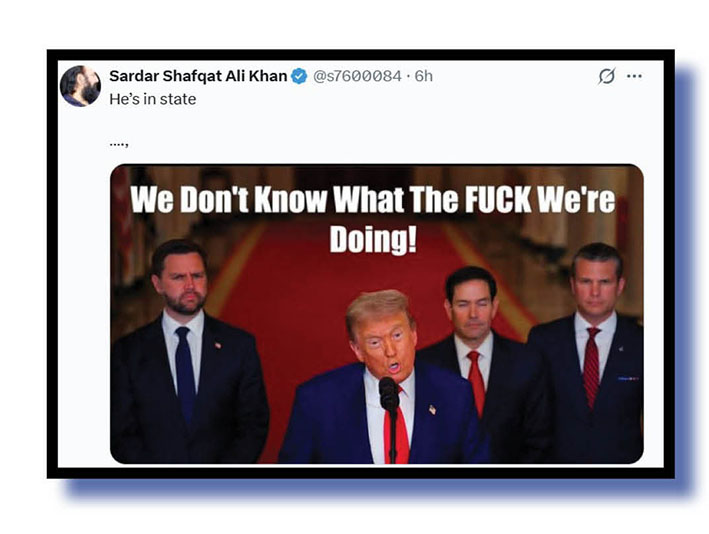The width and height of the screenshot is (709, 534).
Task: Click the flag pin on the speaker's lapel
Action: (x=432, y=410)
